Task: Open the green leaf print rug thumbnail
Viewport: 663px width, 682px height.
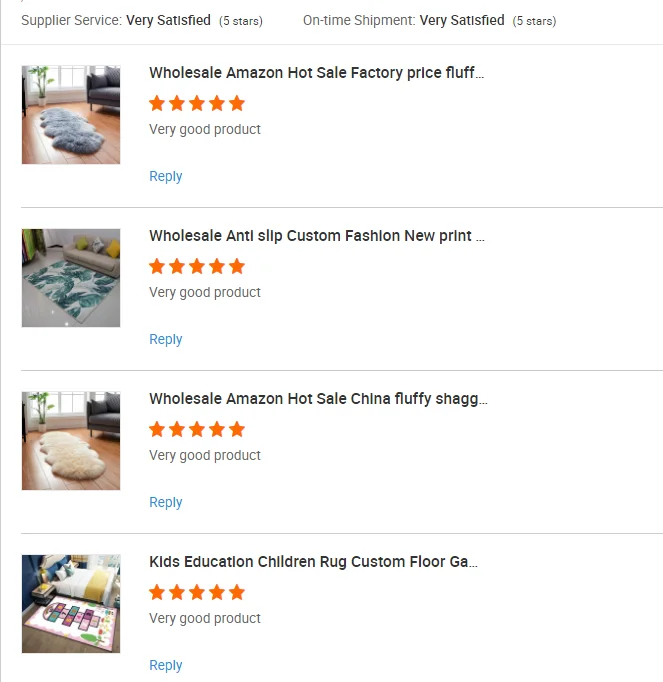Action: pyautogui.click(x=71, y=278)
